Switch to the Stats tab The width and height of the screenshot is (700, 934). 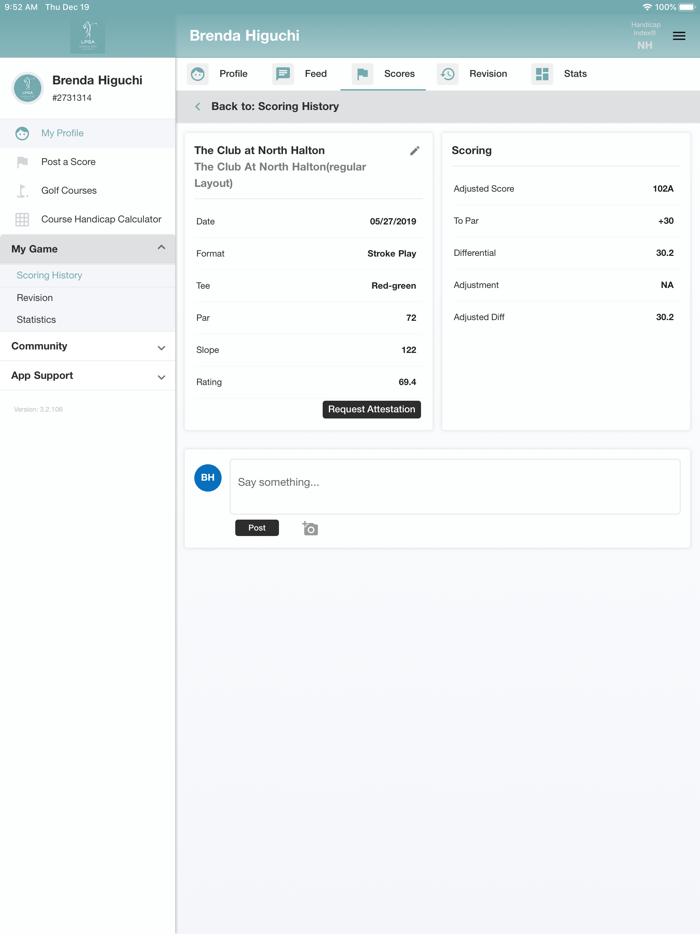tap(561, 74)
